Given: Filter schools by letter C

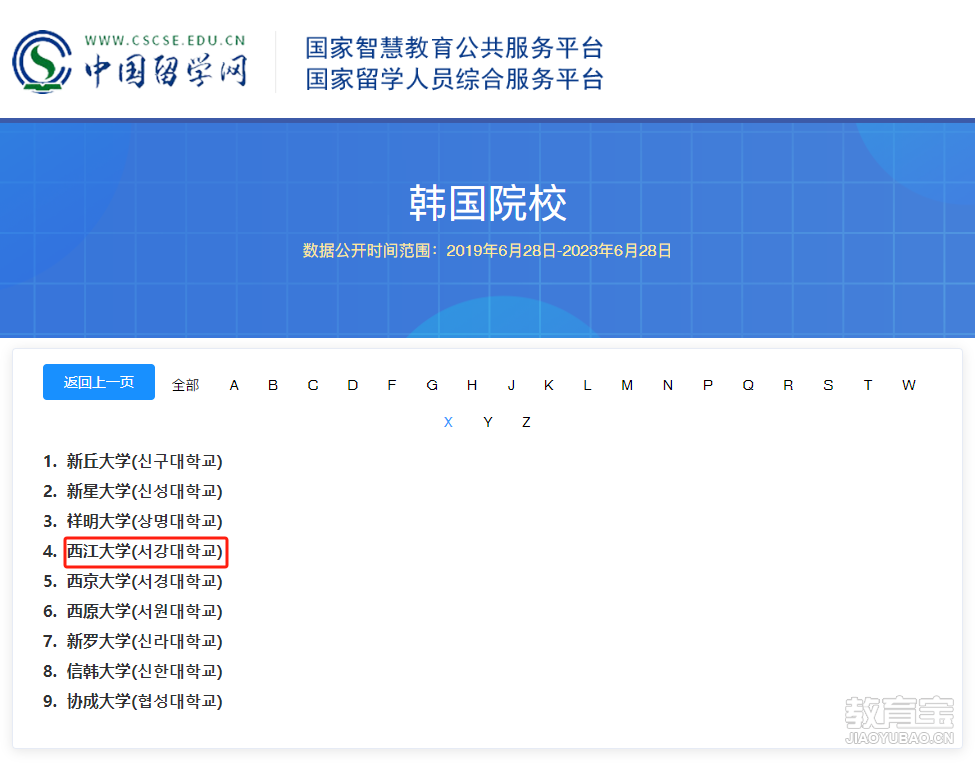Looking at the screenshot, I should pyautogui.click(x=313, y=385).
